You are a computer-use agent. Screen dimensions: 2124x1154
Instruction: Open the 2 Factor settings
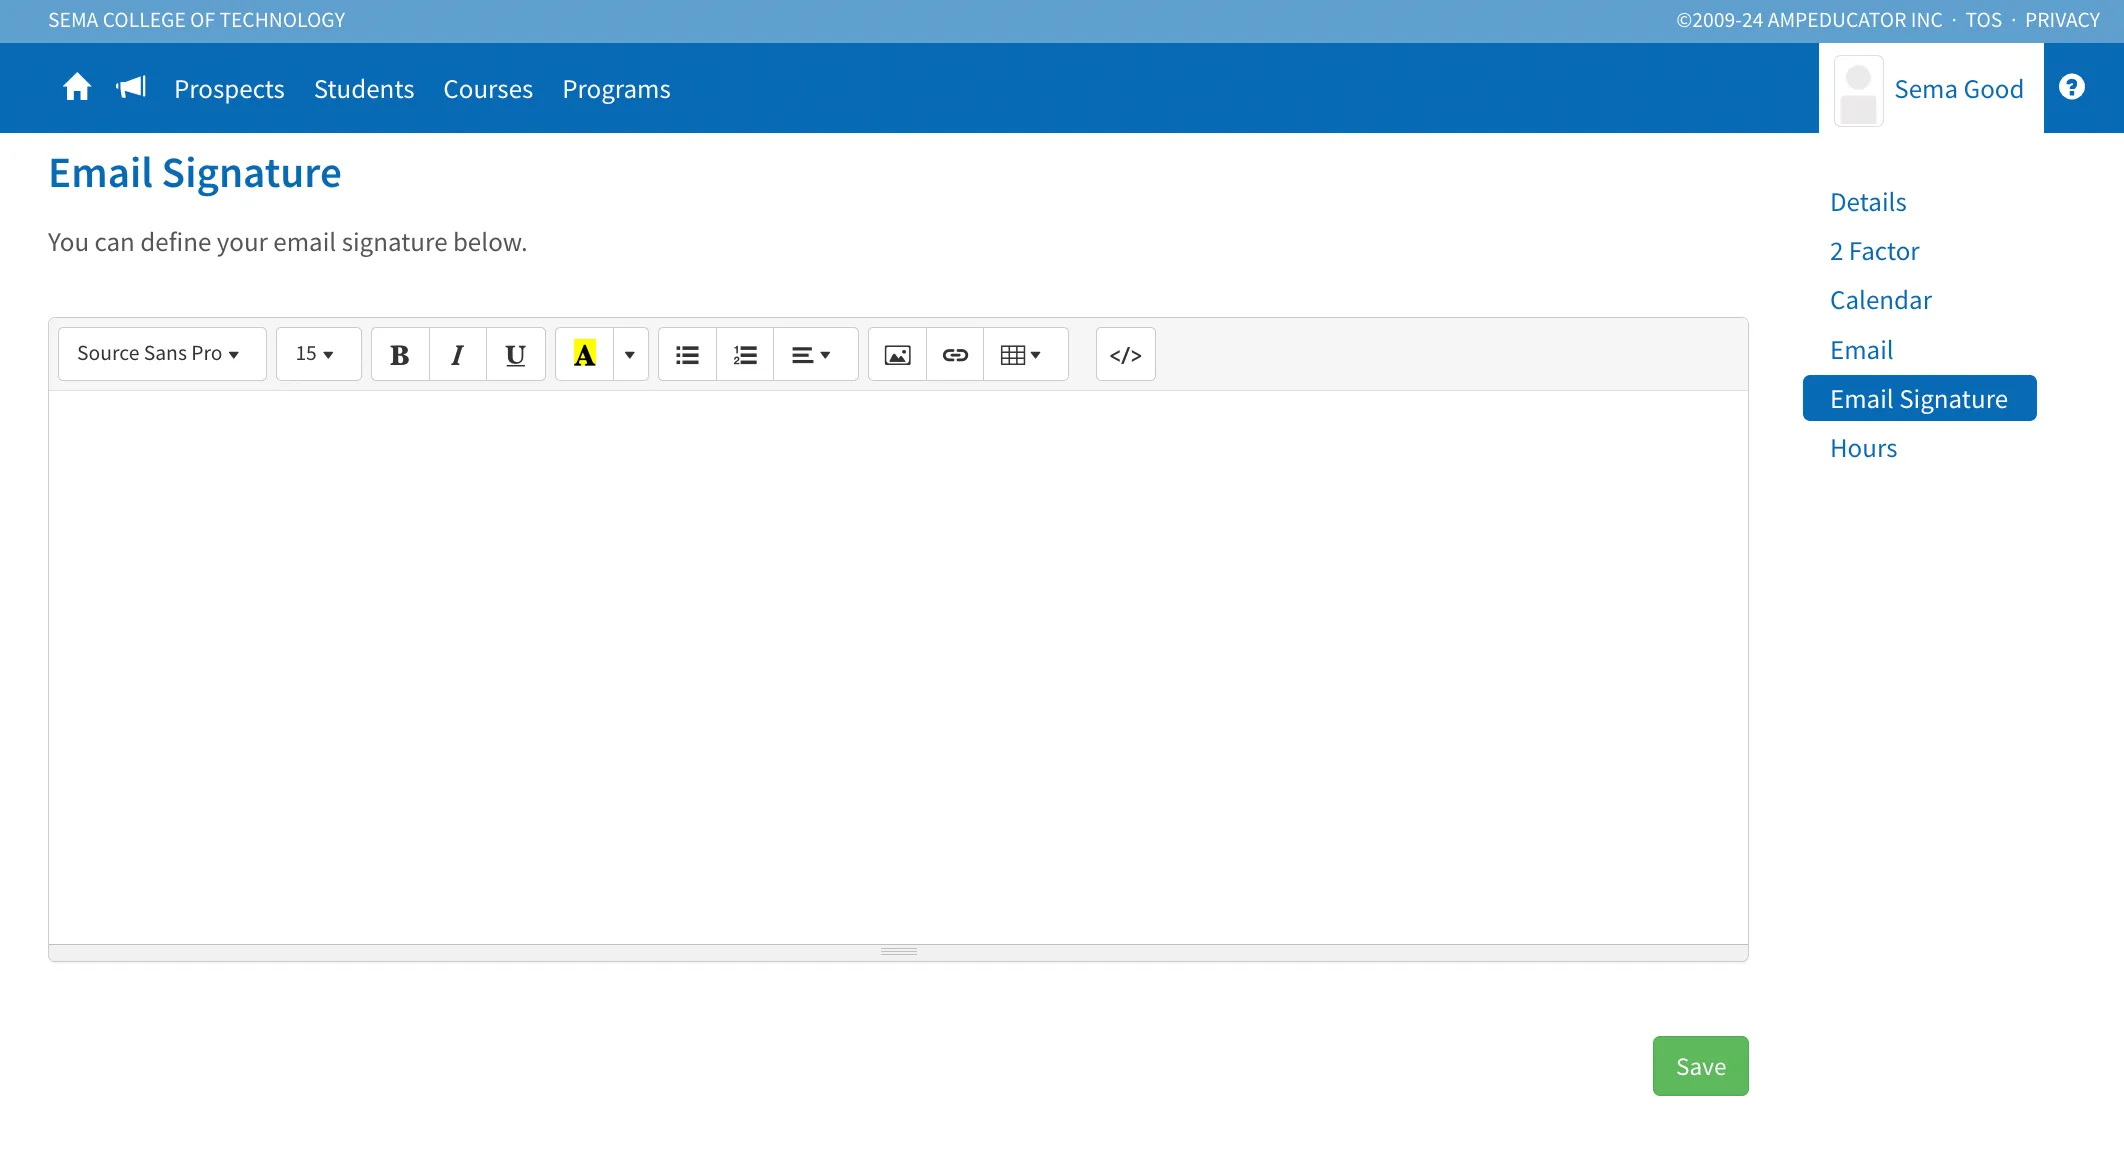click(1874, 251)
